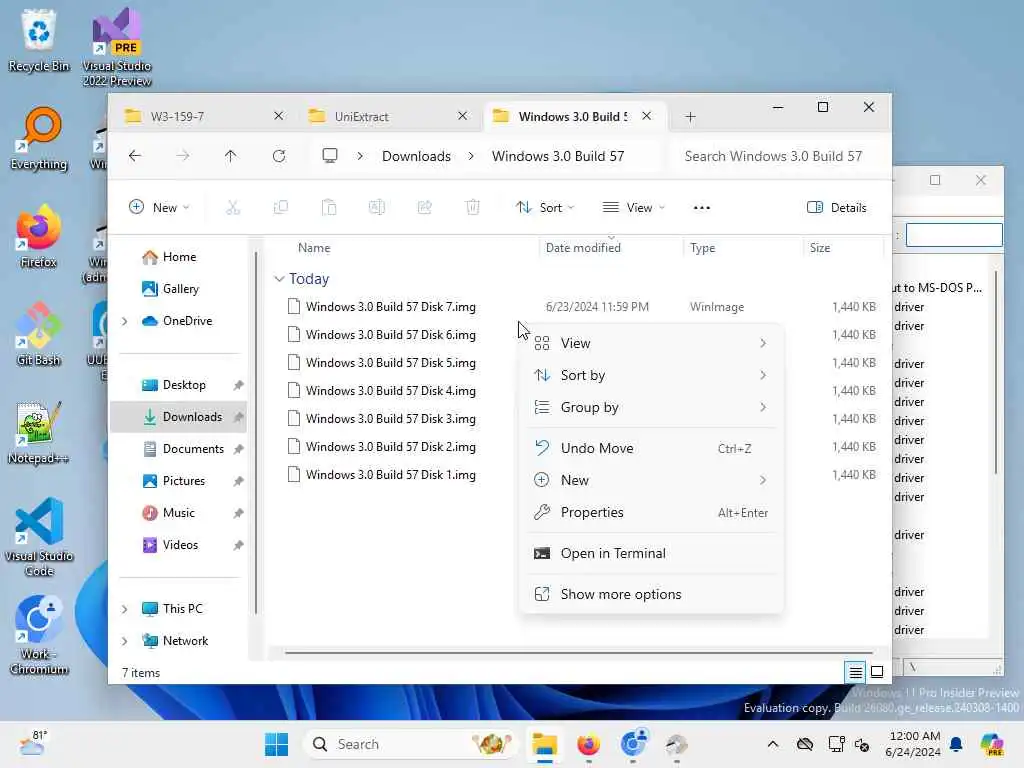
Task: Launch Visual Studio Code desktop shortcut
Action: coord(39,537)
